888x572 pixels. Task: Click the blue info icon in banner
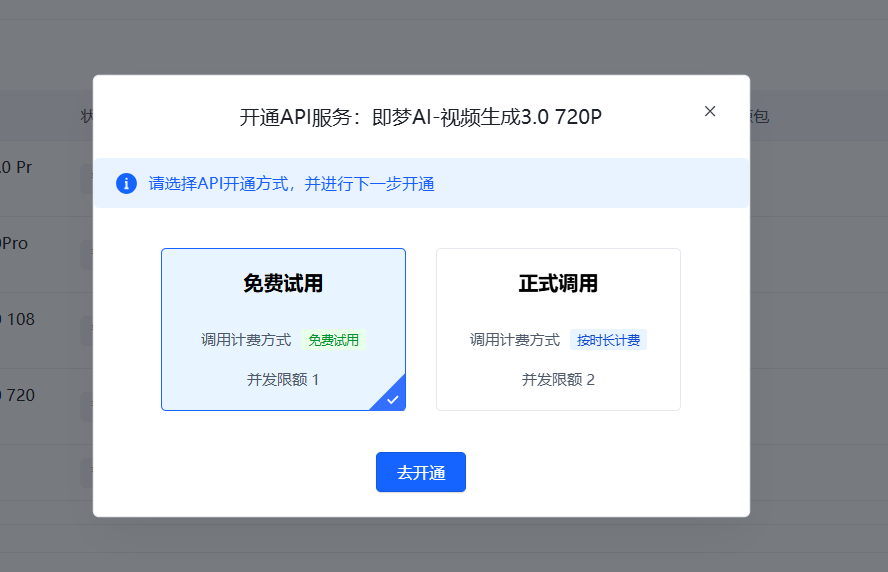point(126,183)
